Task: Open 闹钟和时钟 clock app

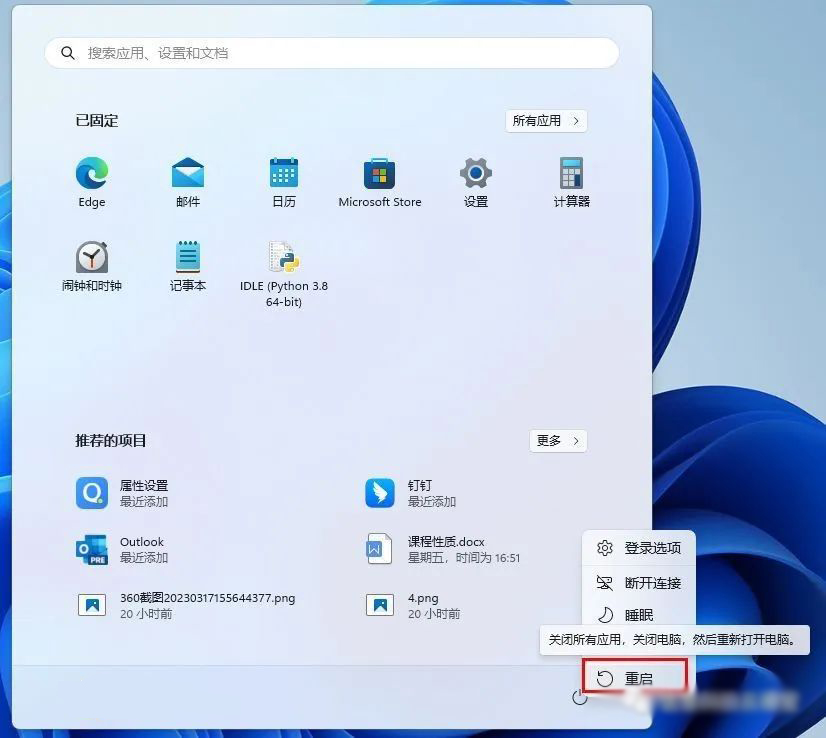Action: (92, 266)
